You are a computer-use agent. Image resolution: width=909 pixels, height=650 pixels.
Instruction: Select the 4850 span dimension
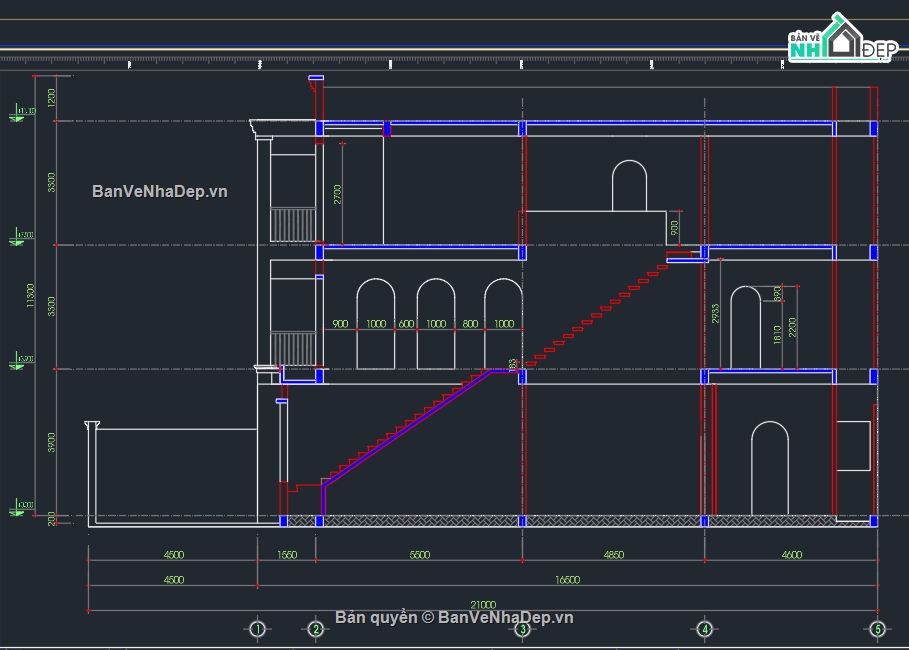pos(611,555)
